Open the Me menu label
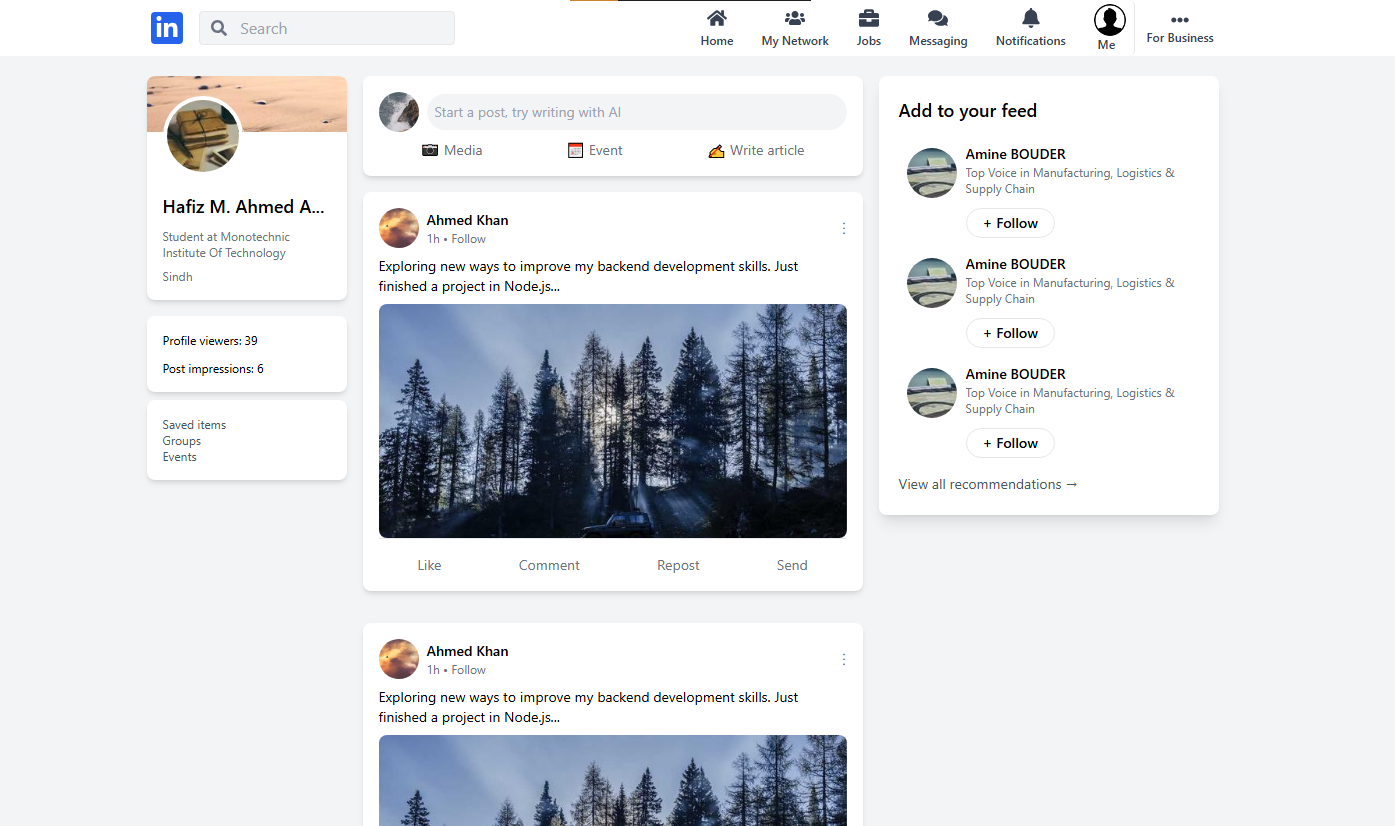 [x=1106, y=45]
